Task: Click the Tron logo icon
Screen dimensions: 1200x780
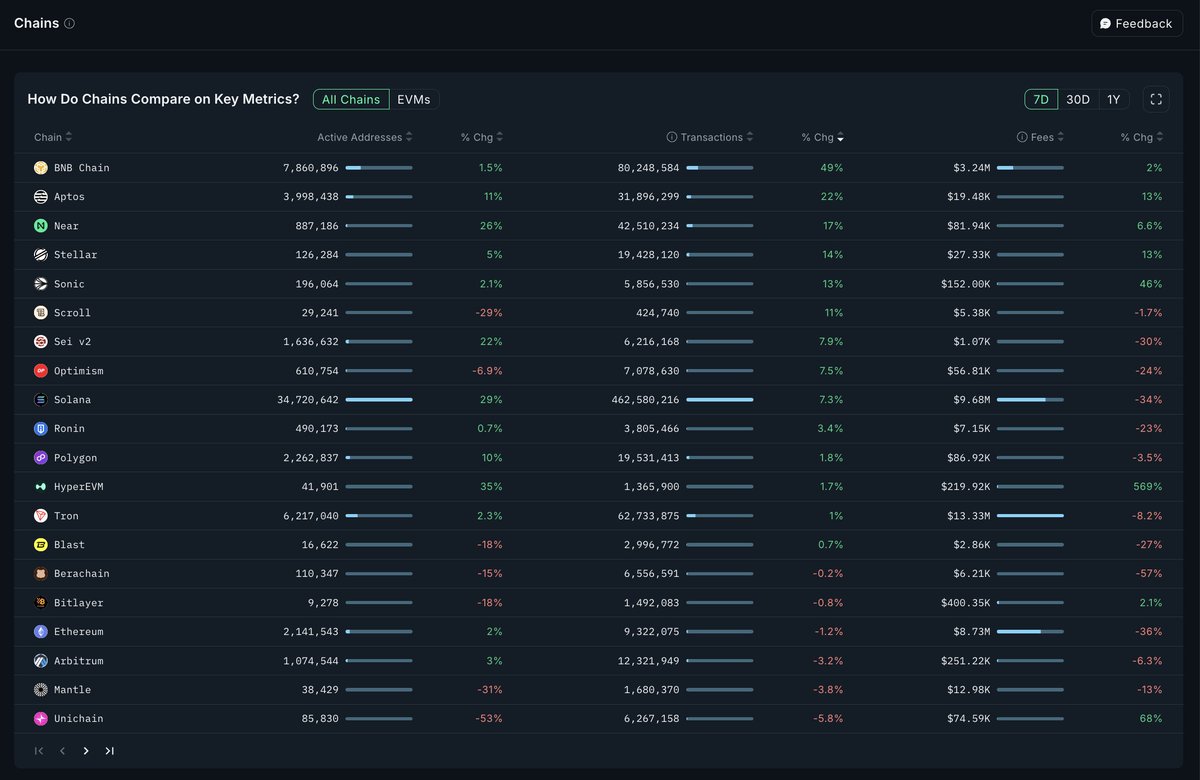Action: [41, 516]
